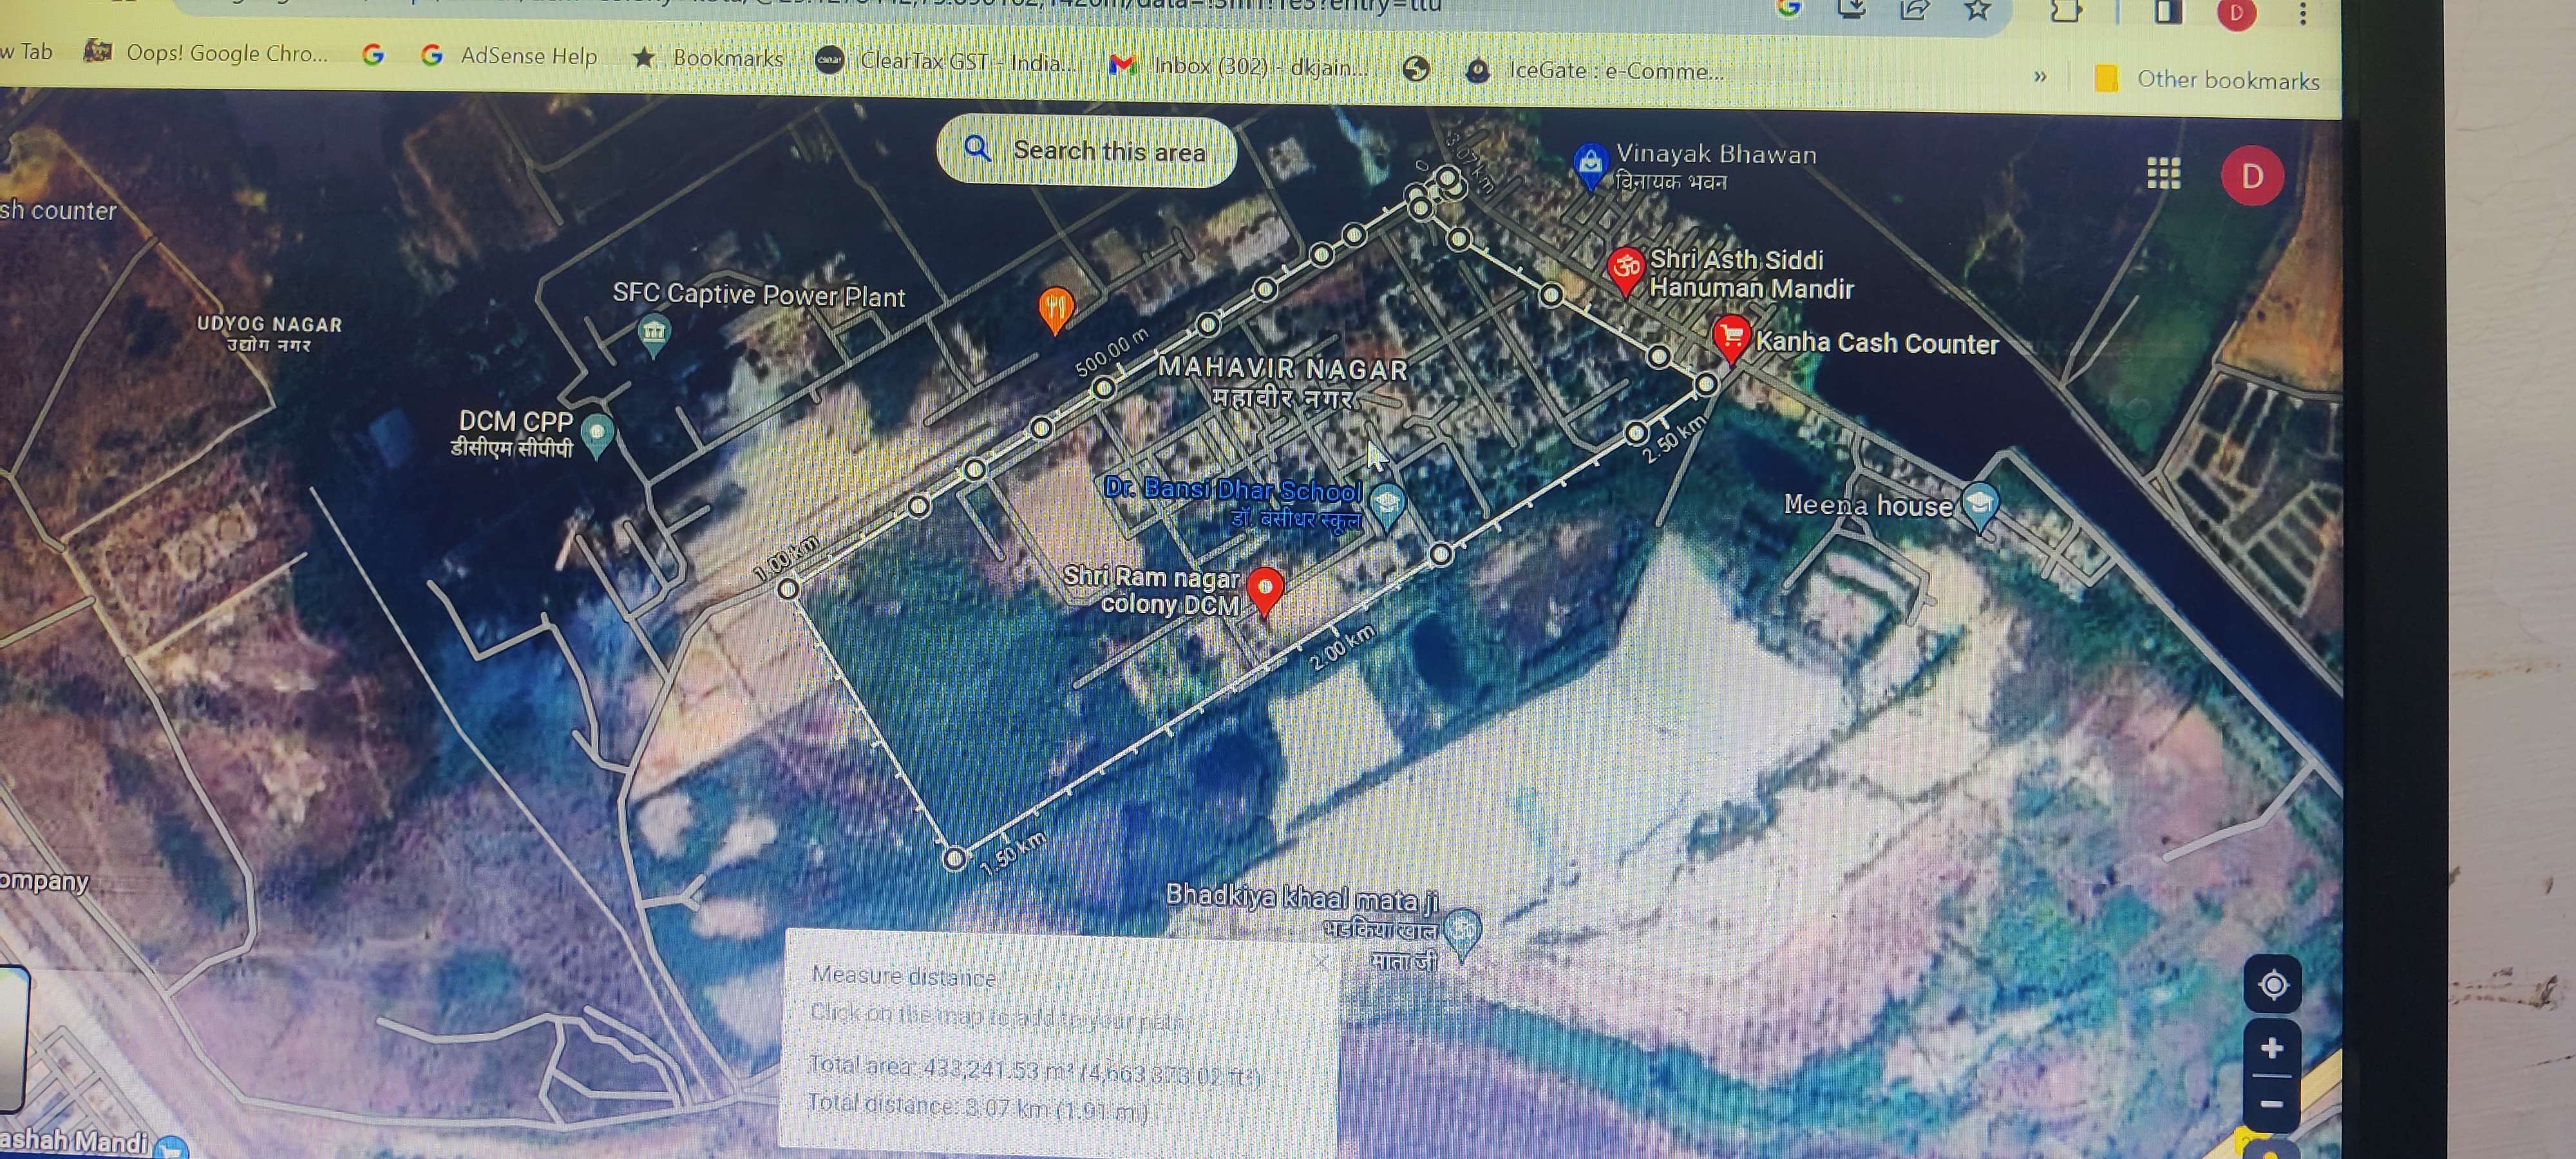
Task: Click the Shri Asth Siddi Hanuman Mandir Om marker
Action: [1626, 270]
